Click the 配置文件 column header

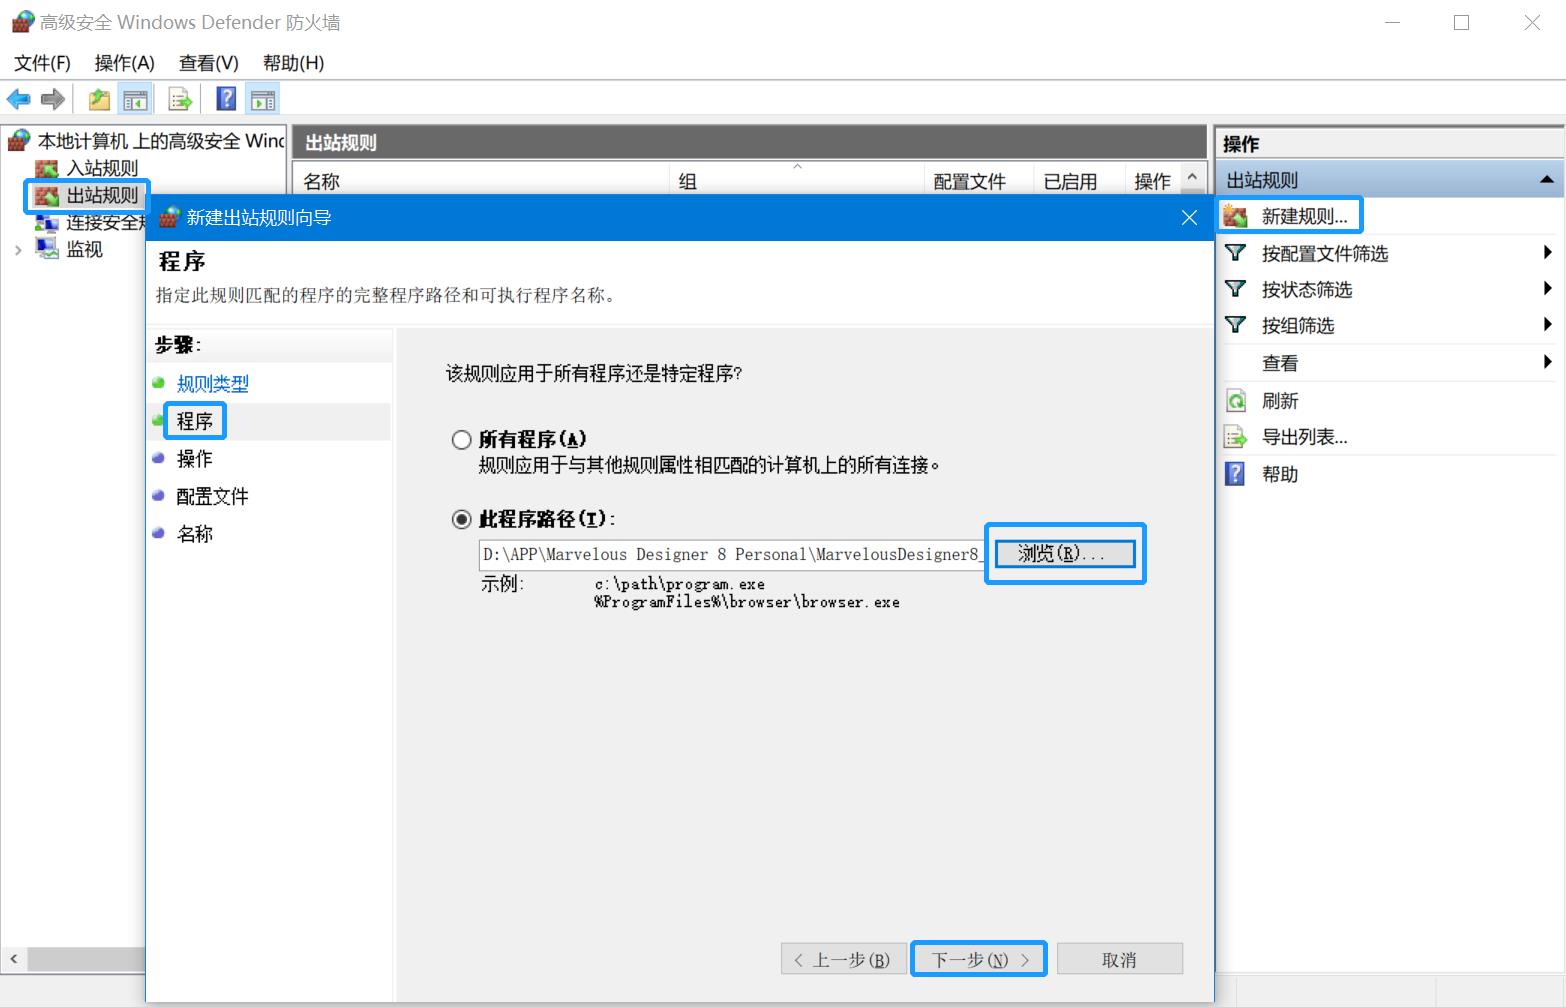point(979,181)
